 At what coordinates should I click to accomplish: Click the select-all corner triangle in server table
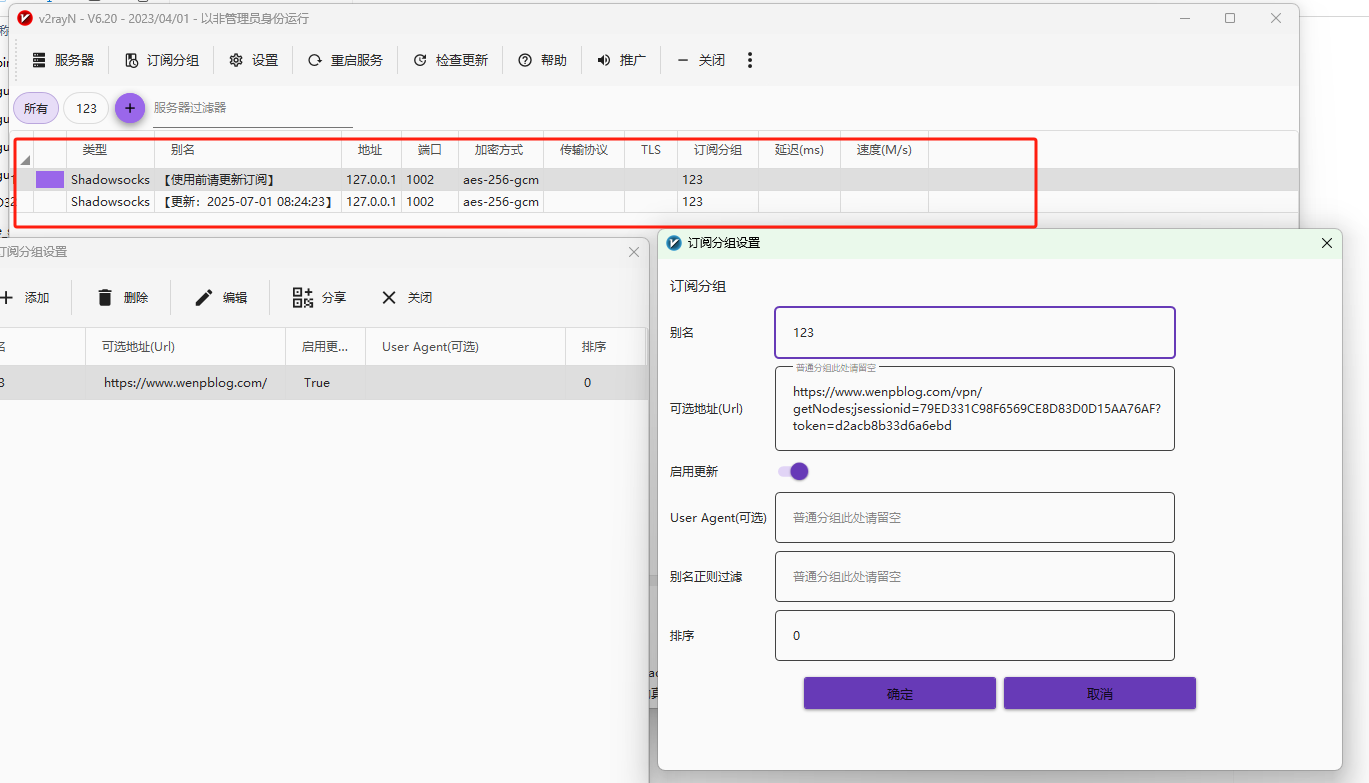25,160
